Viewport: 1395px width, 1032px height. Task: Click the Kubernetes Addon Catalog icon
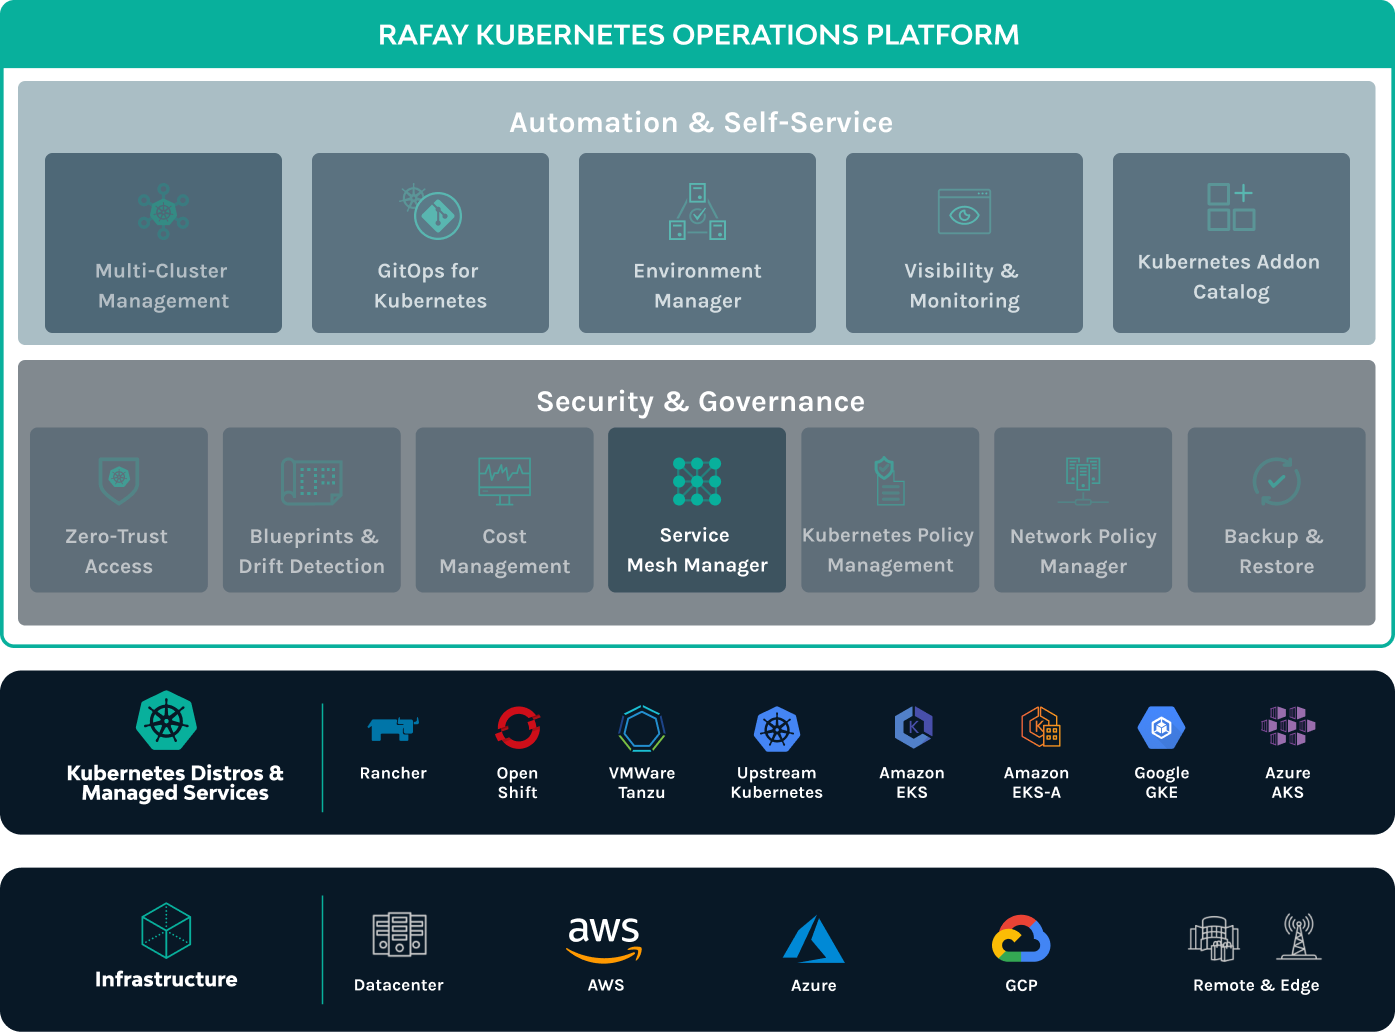(1231, 207)
